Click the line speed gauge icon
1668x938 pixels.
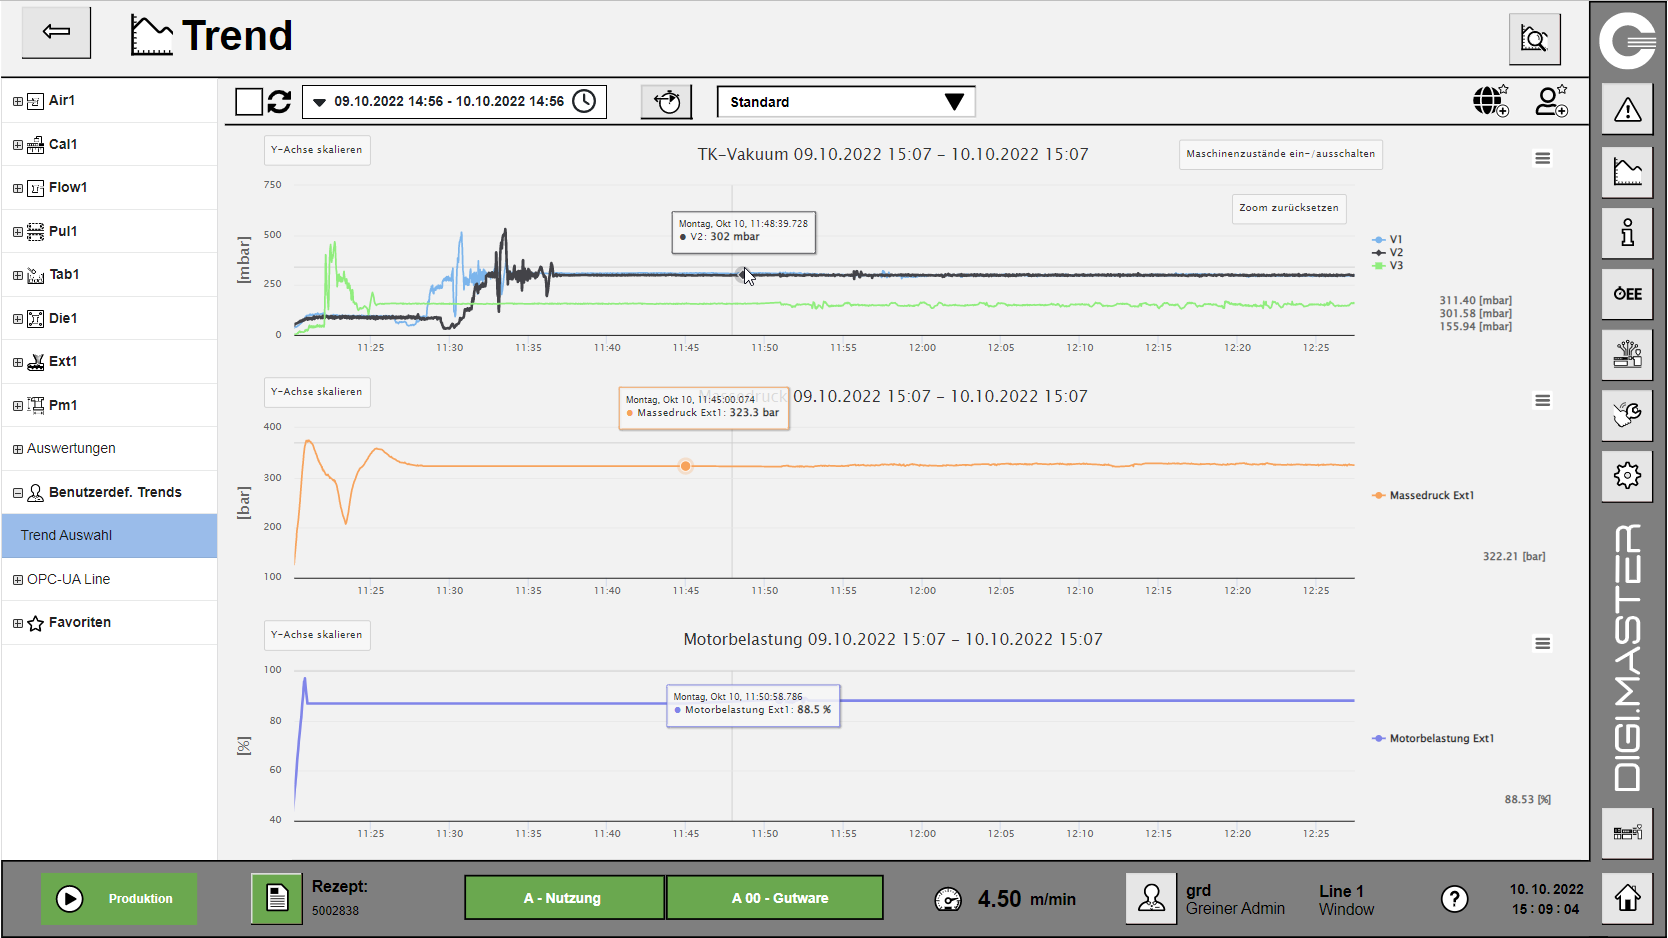coord(948,900)
